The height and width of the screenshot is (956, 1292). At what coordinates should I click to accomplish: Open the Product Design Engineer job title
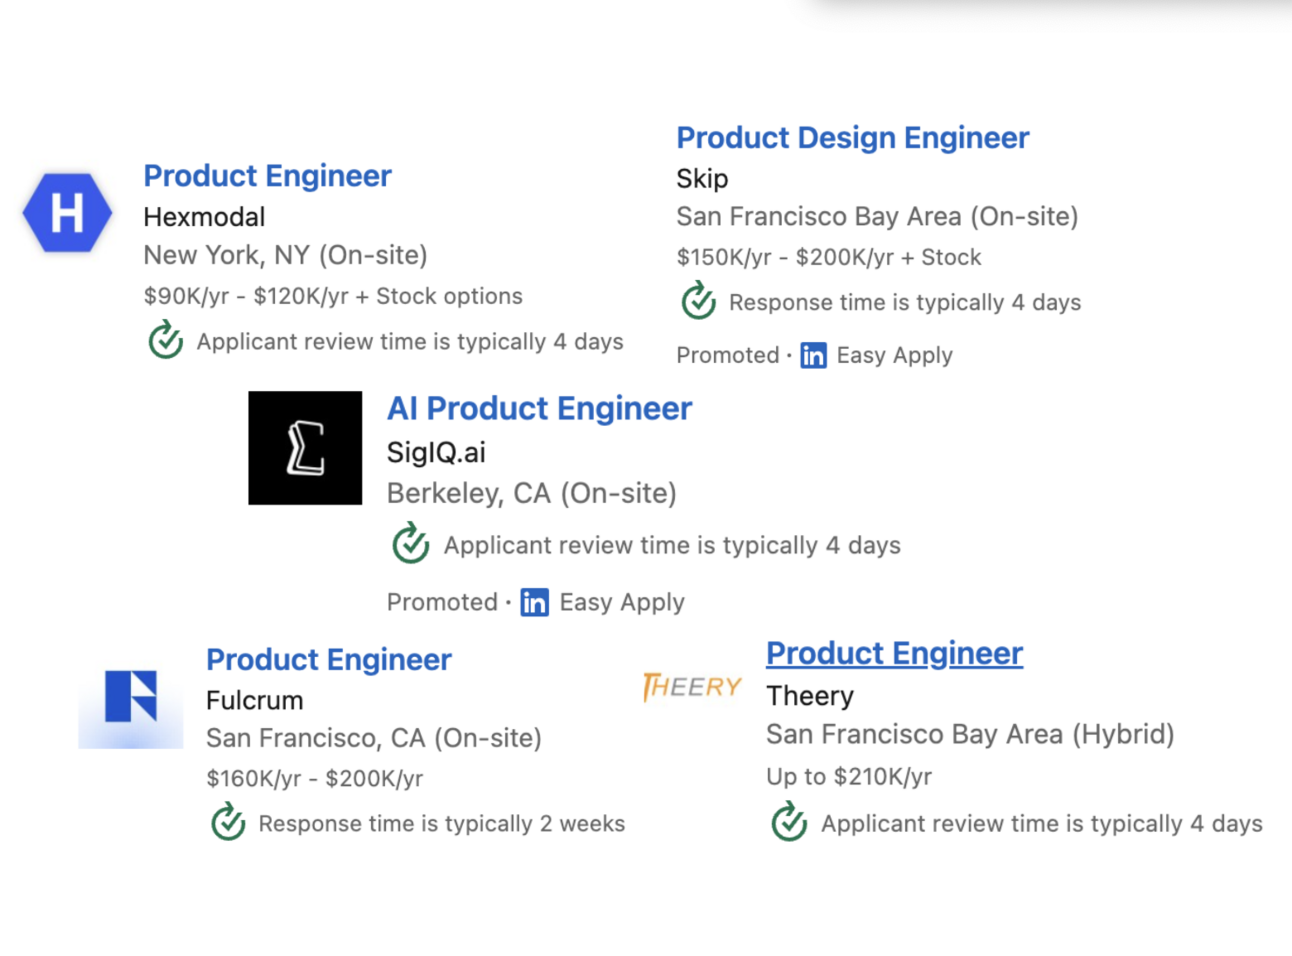click(x=852, y=138)
